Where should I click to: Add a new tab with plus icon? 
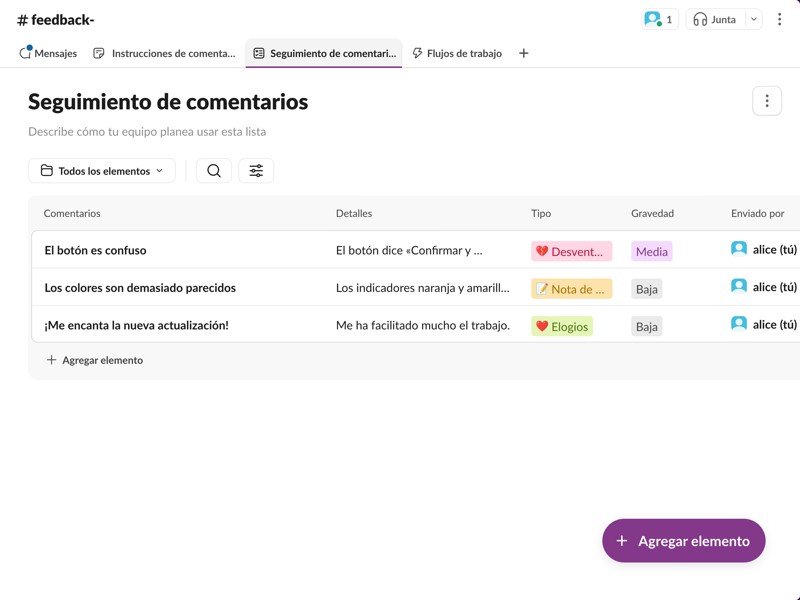523,53
